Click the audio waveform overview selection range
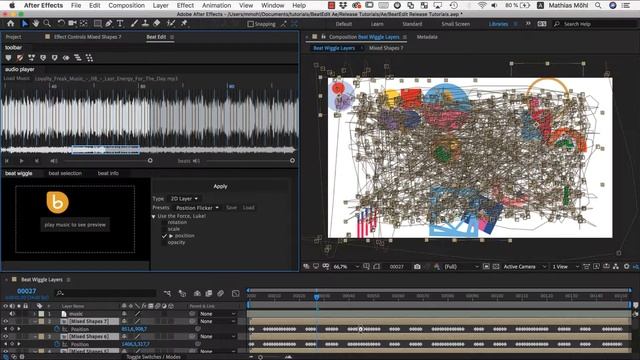640x360 pixels. point(106,150)
